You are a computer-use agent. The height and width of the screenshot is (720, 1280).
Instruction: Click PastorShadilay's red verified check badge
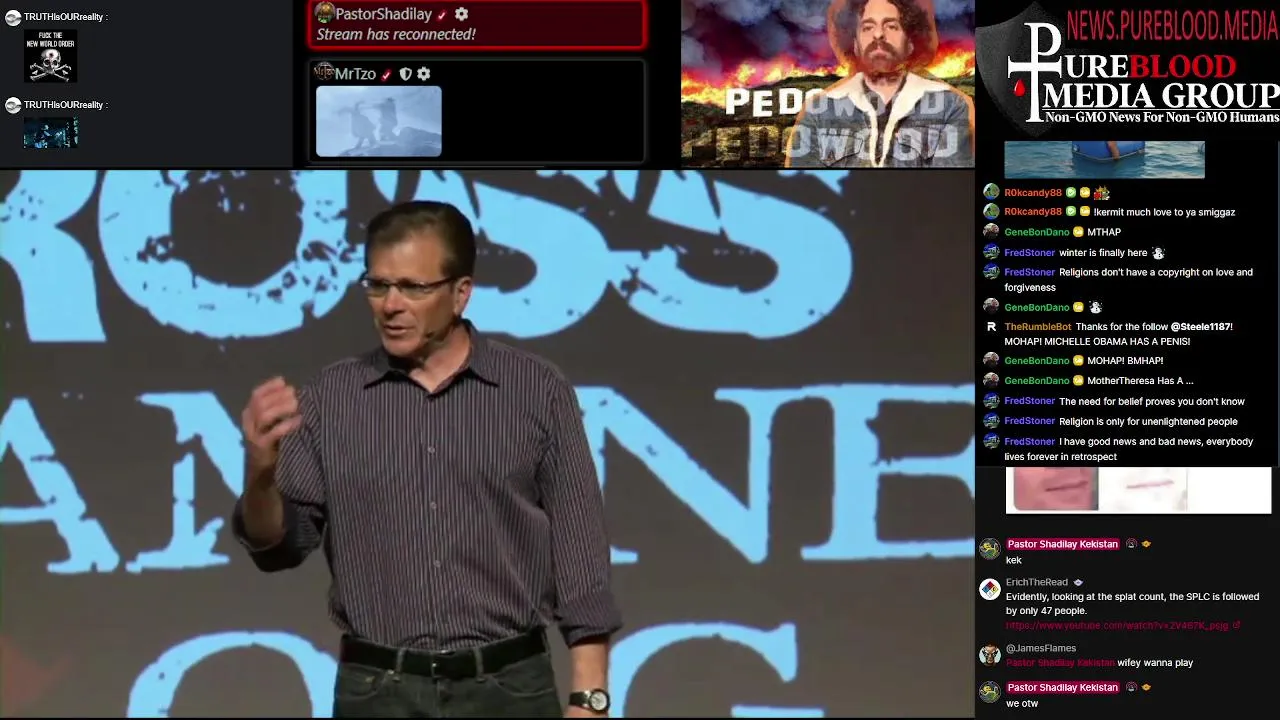[442, 15]
